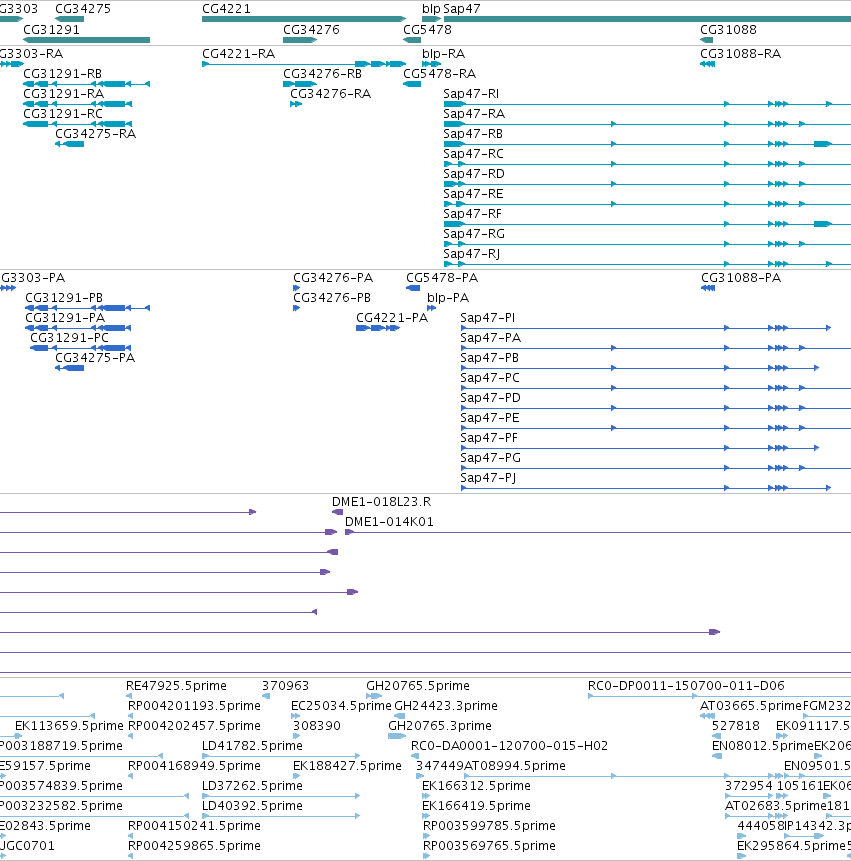Select the DME1-014K01 BAC clone
851x861 pixels.
click(598, 532)
